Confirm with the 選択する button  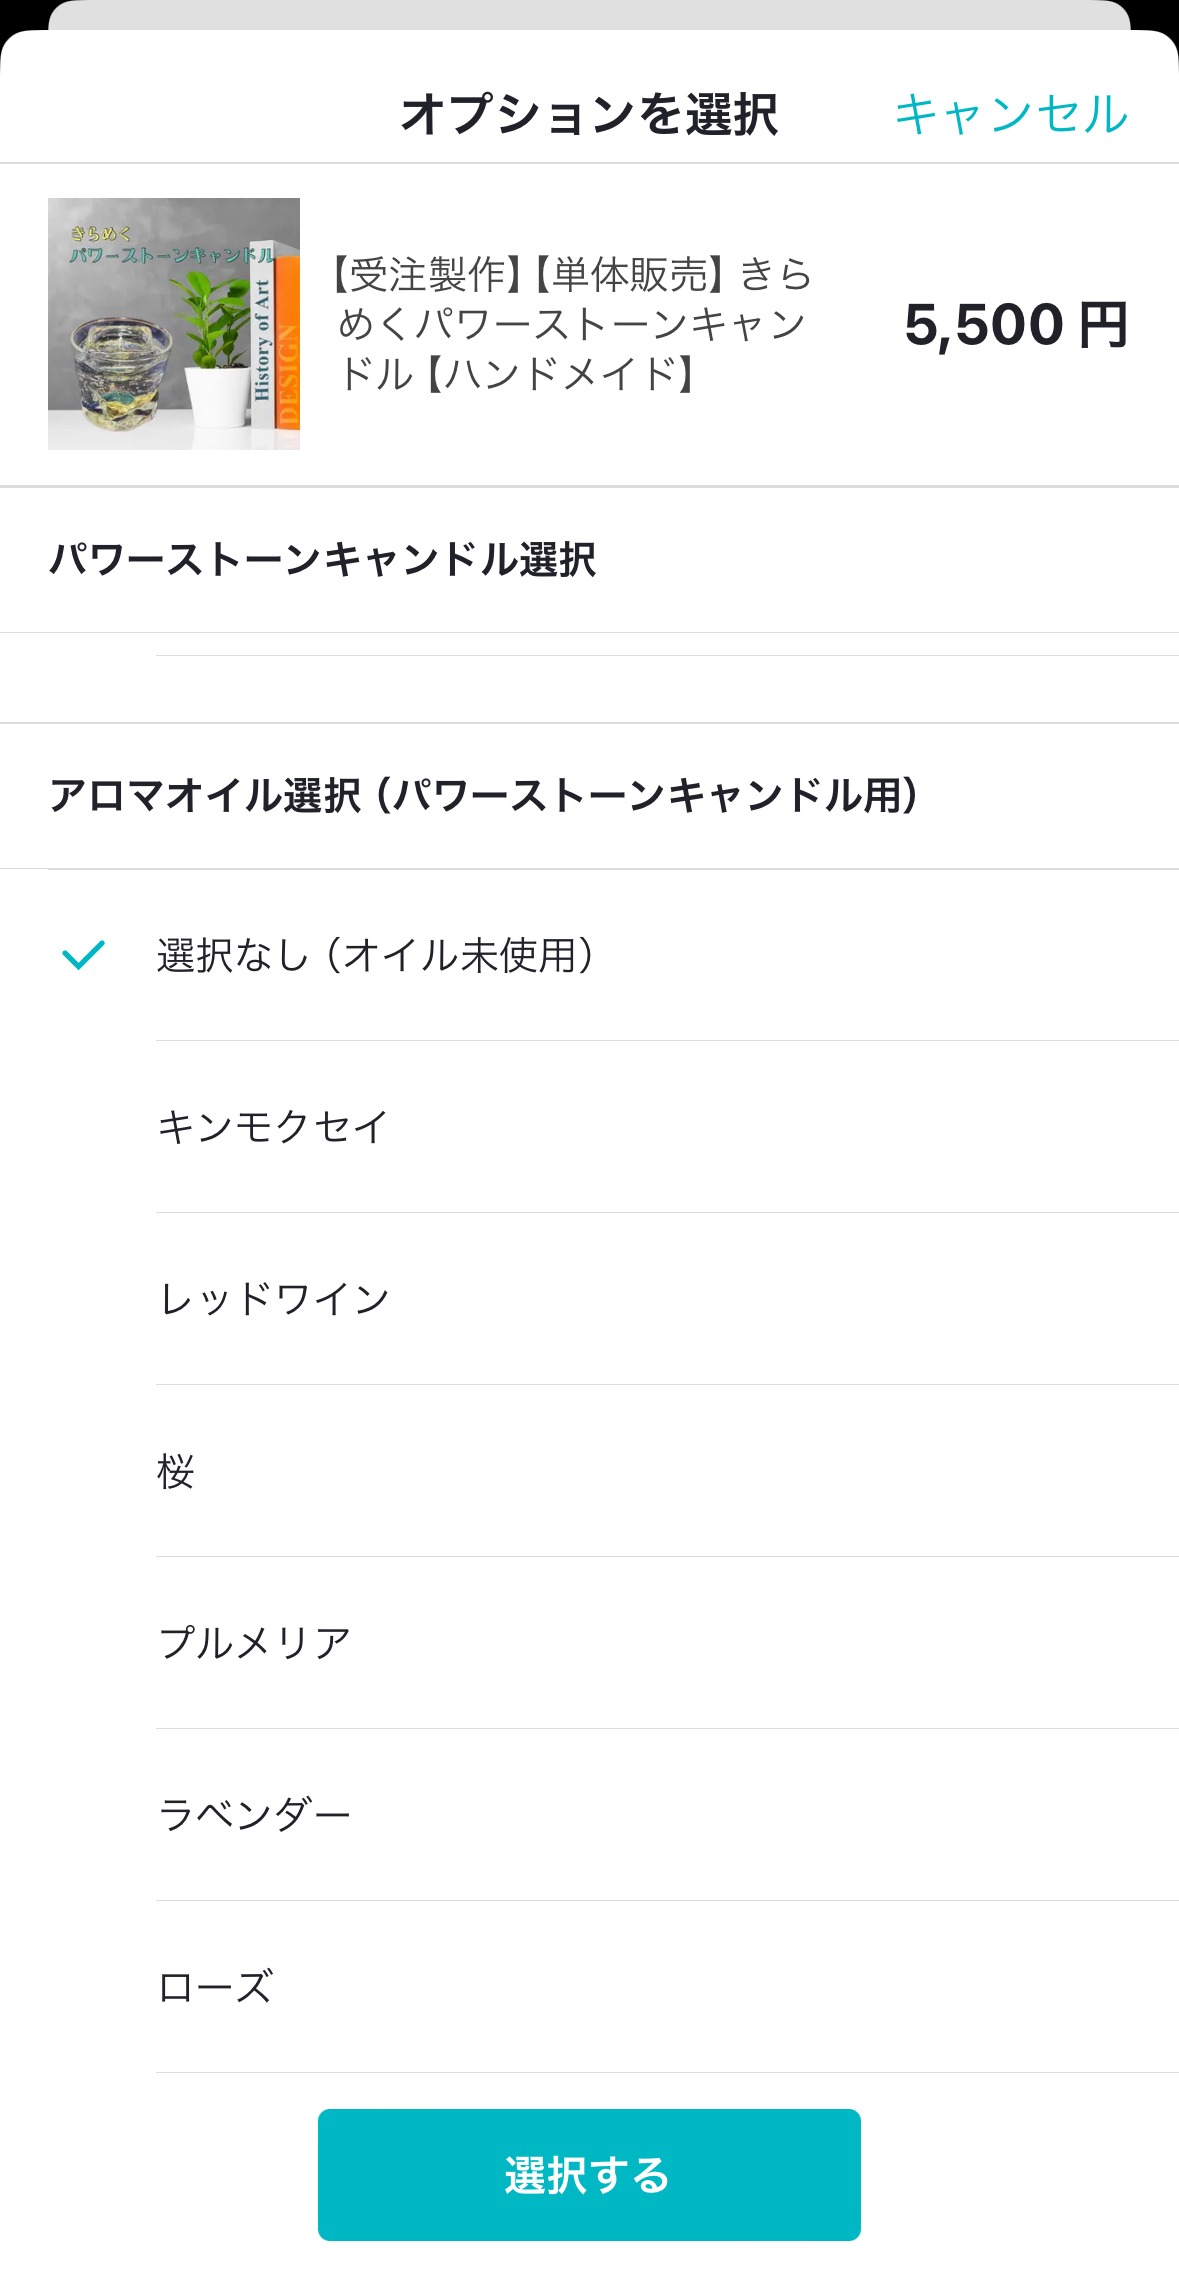(x=589, y=2174)
